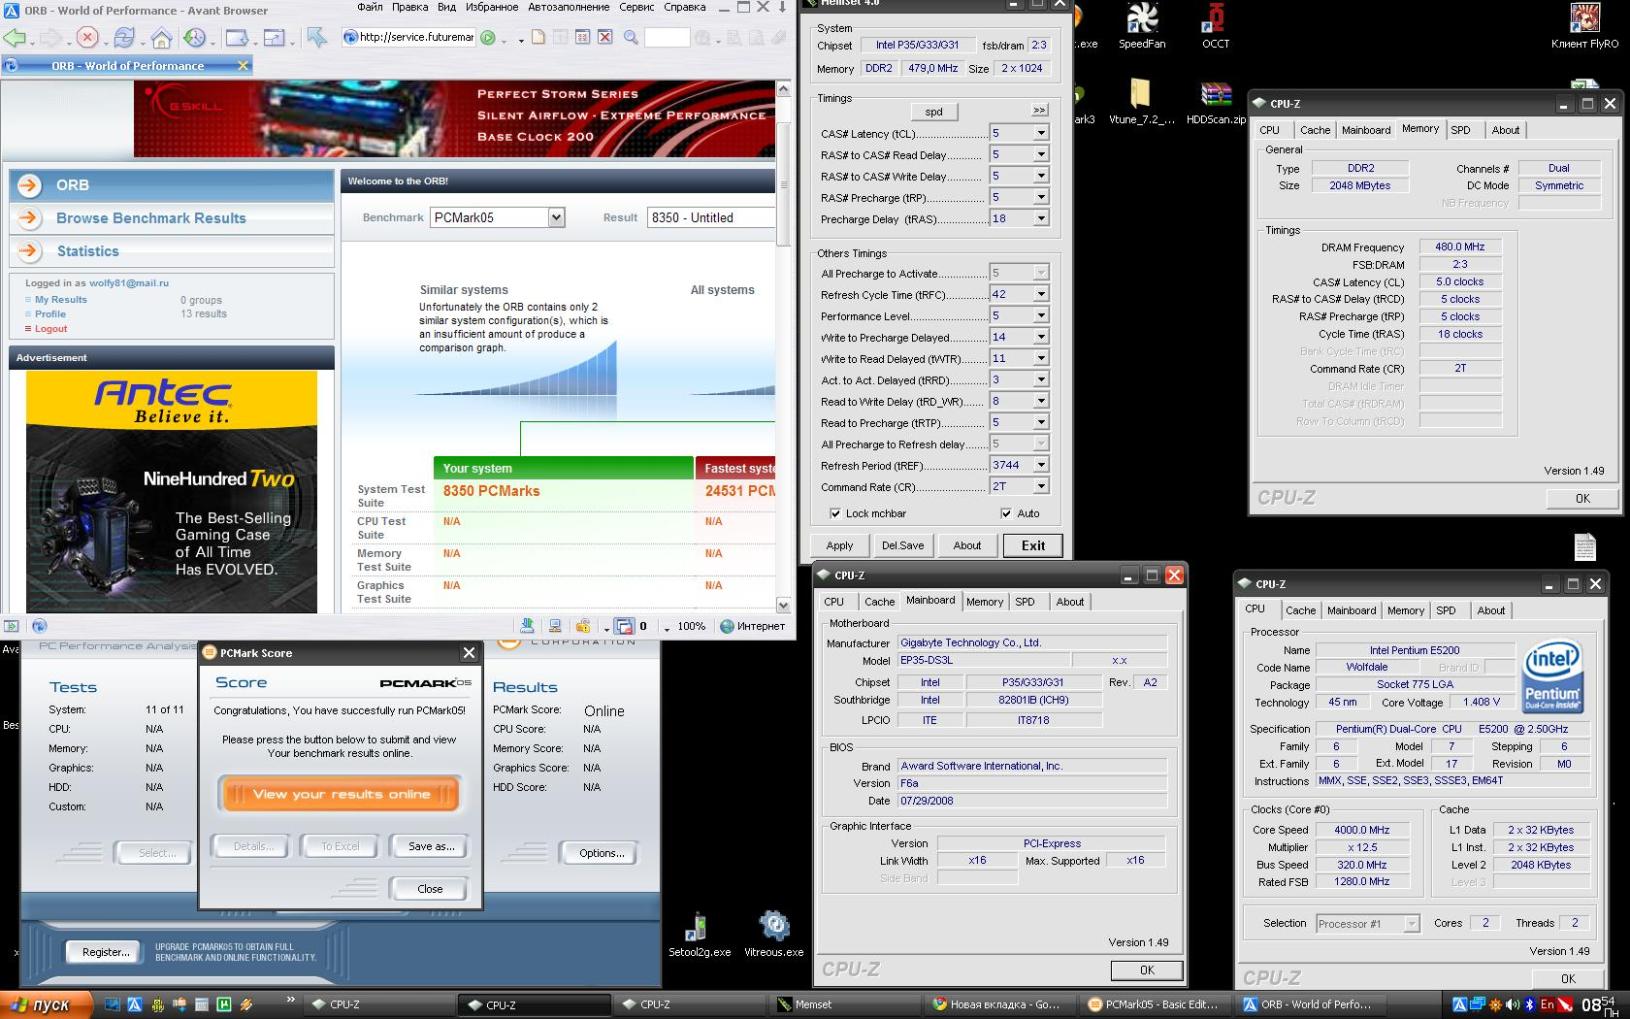Close the ORB - World of Performance tab

tap(242, 66)
